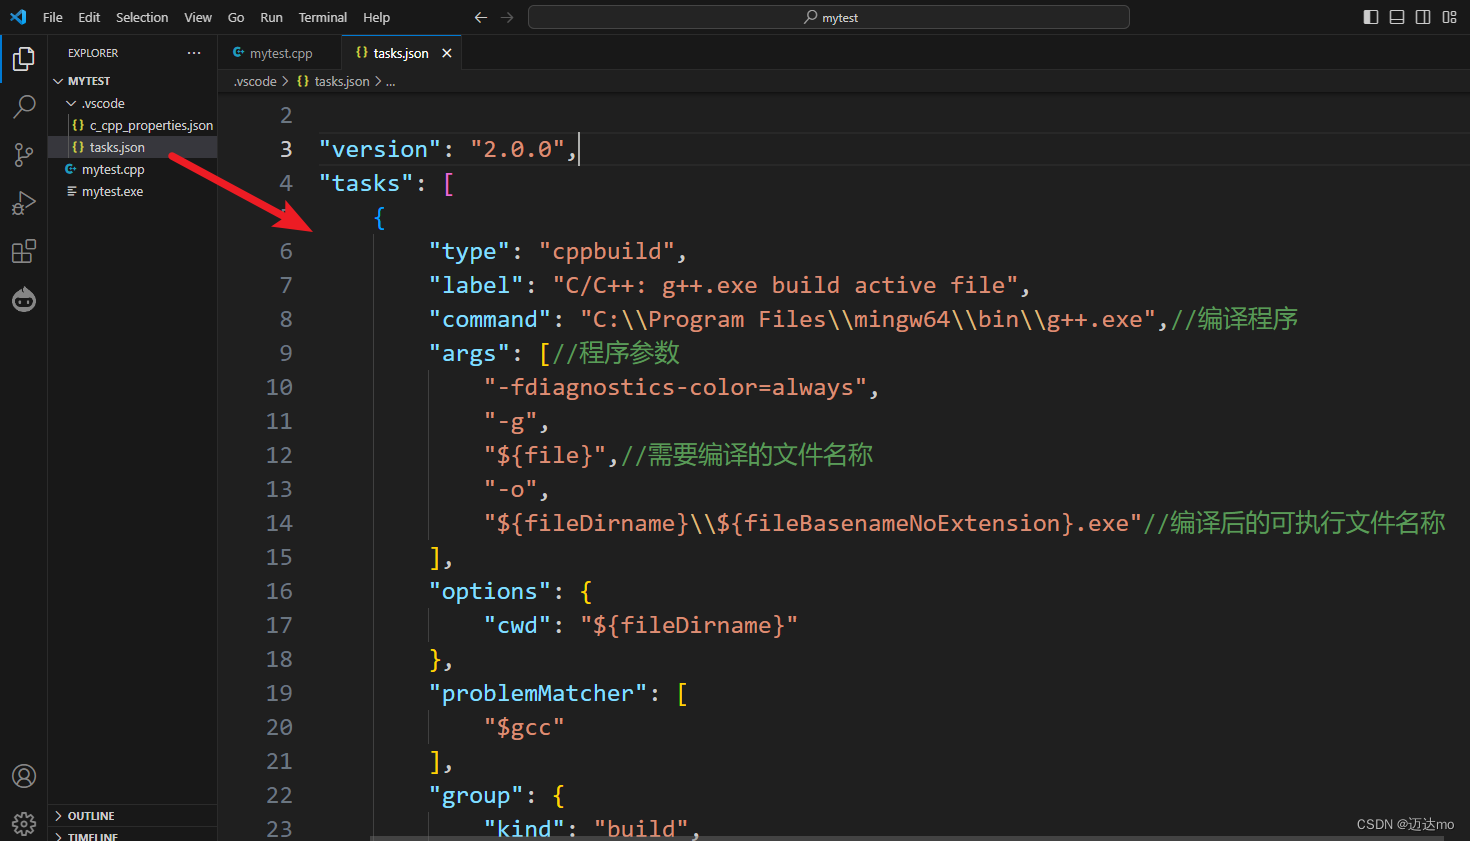
Task: Place cursor on "version": "2.0.0" line
Action: tap(447, 149)
